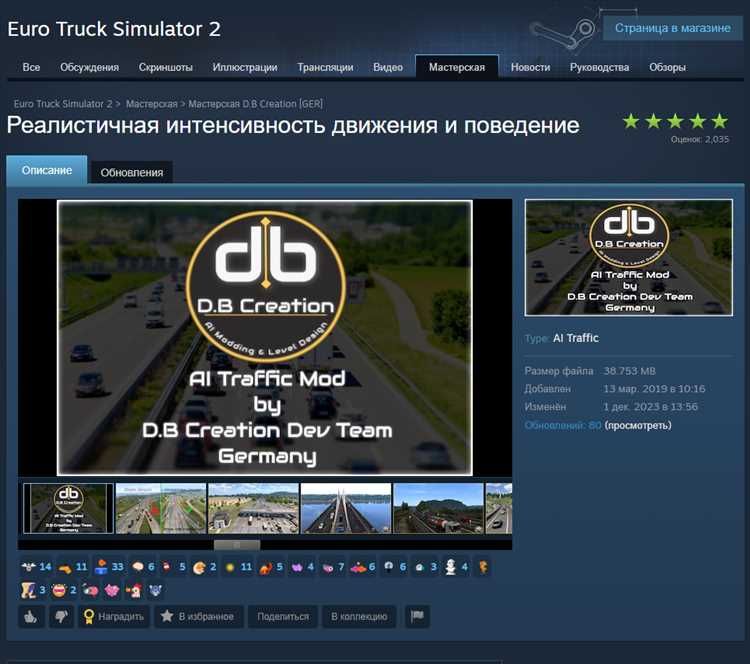
Task: Click the award badge with count 14
Action: [x=36, y=567]
